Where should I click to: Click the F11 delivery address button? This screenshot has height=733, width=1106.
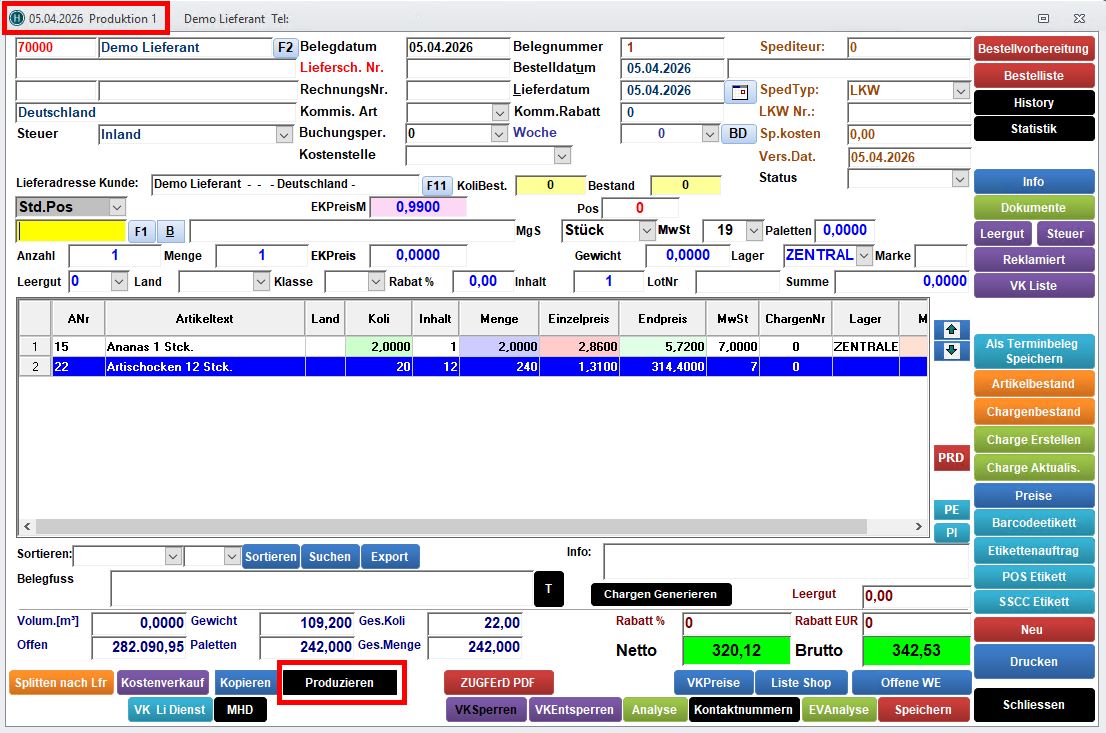coord(437,185)
